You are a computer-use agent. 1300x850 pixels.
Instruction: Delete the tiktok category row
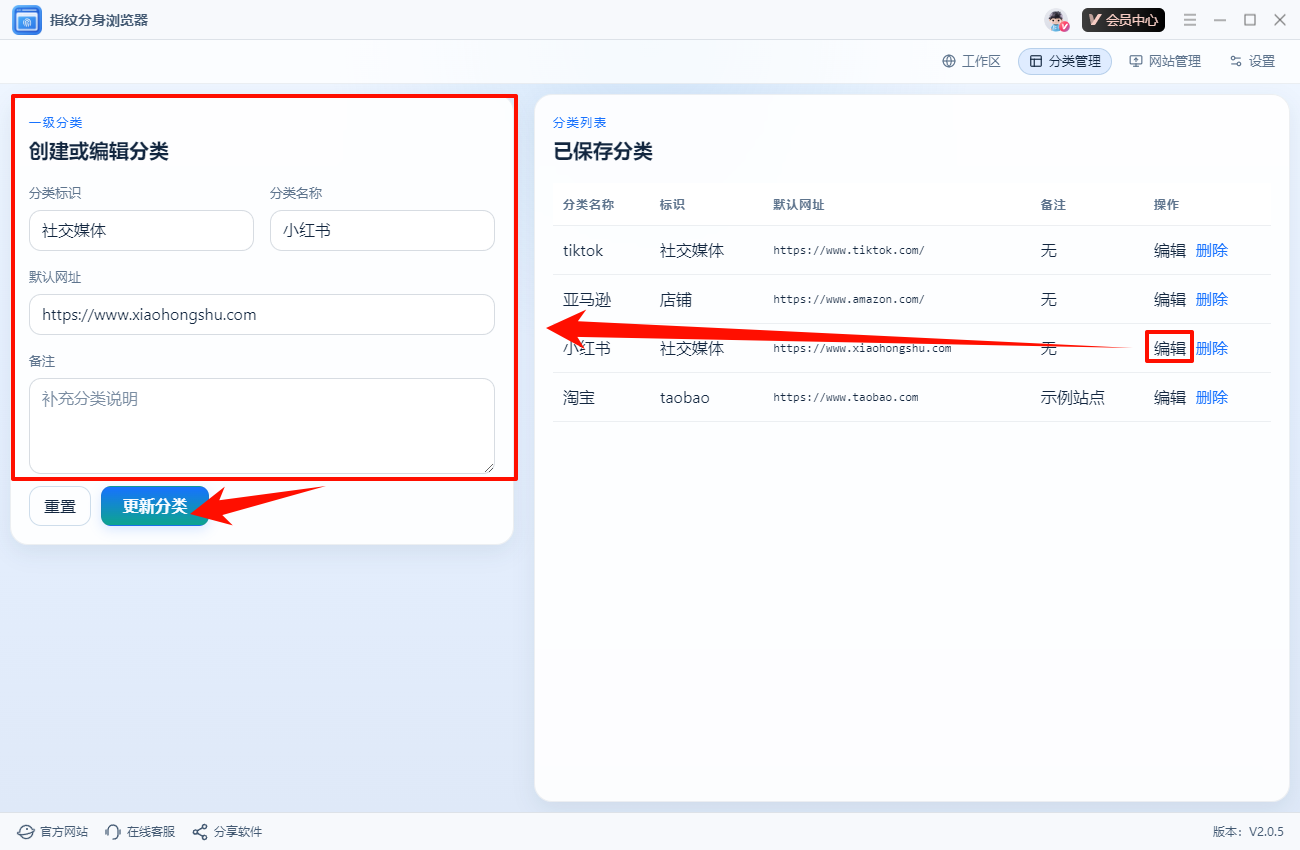1212,250
